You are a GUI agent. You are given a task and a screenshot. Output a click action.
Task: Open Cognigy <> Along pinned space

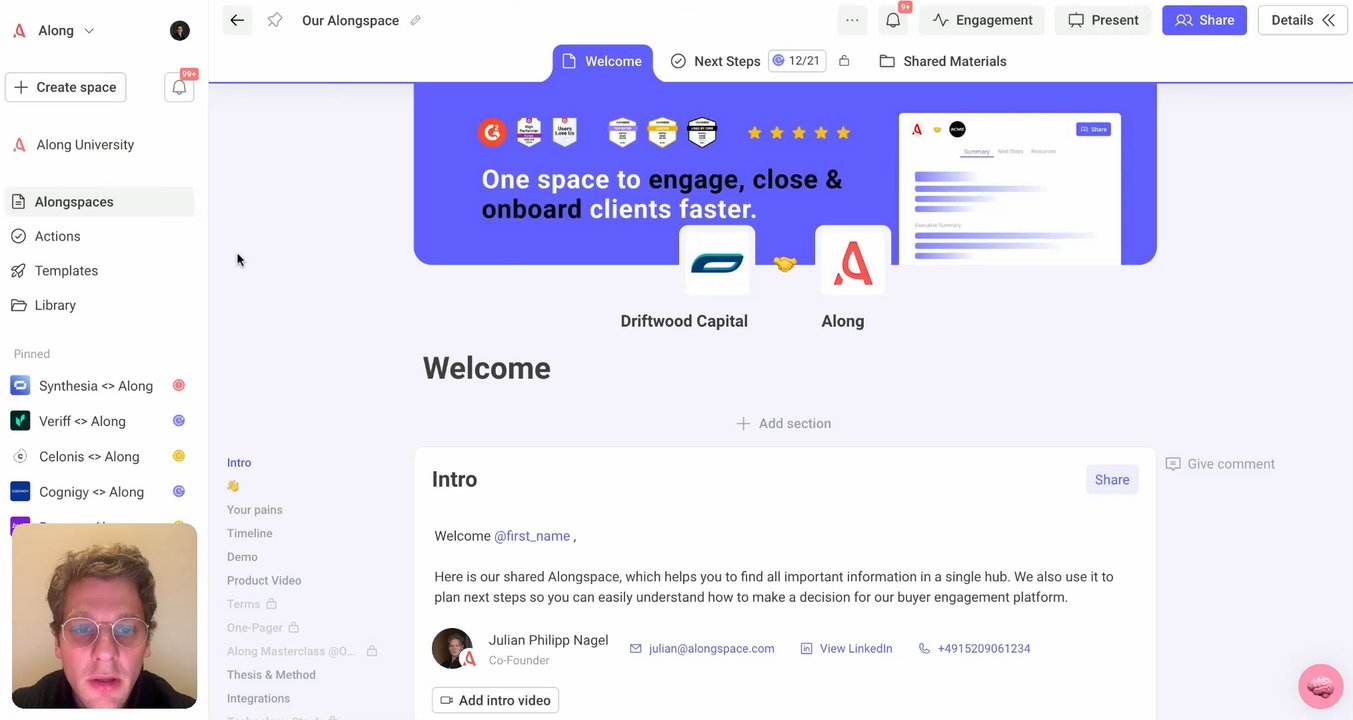click(x=91, y=492)
